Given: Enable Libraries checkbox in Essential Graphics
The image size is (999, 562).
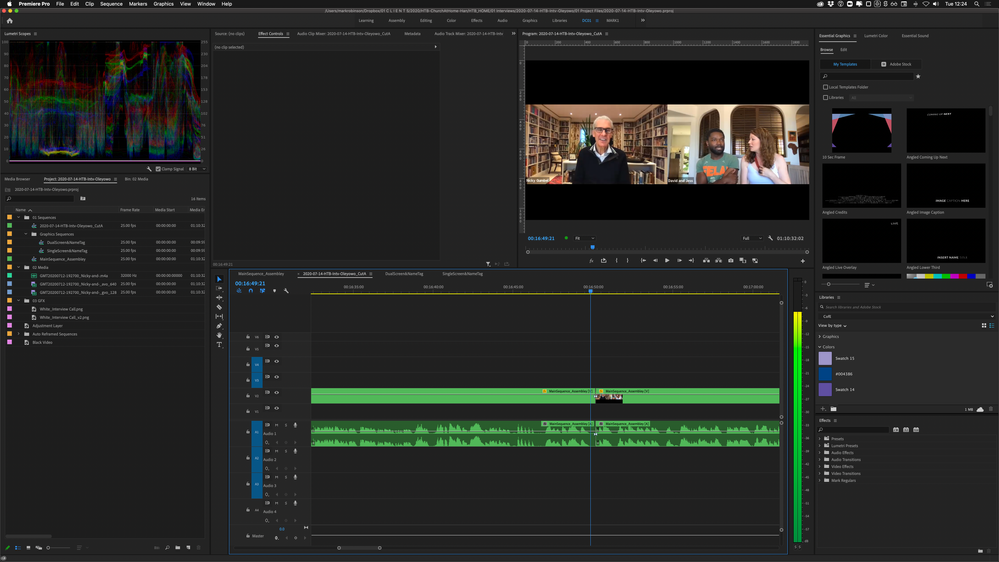Looking at the screenshot, I should click(826, 97).
